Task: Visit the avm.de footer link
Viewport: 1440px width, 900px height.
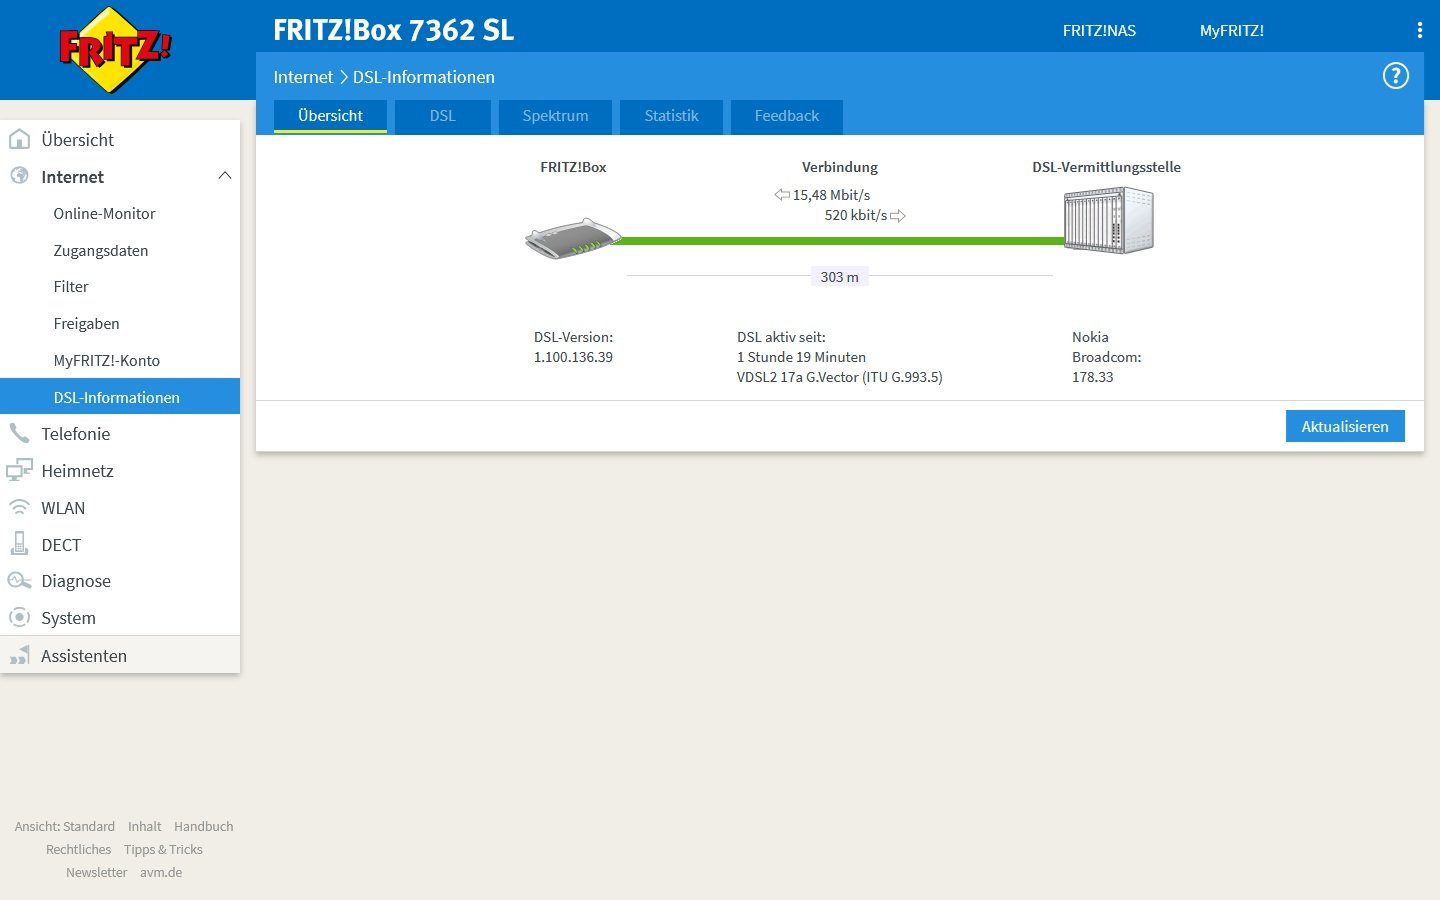Action: tap(161, 872)
